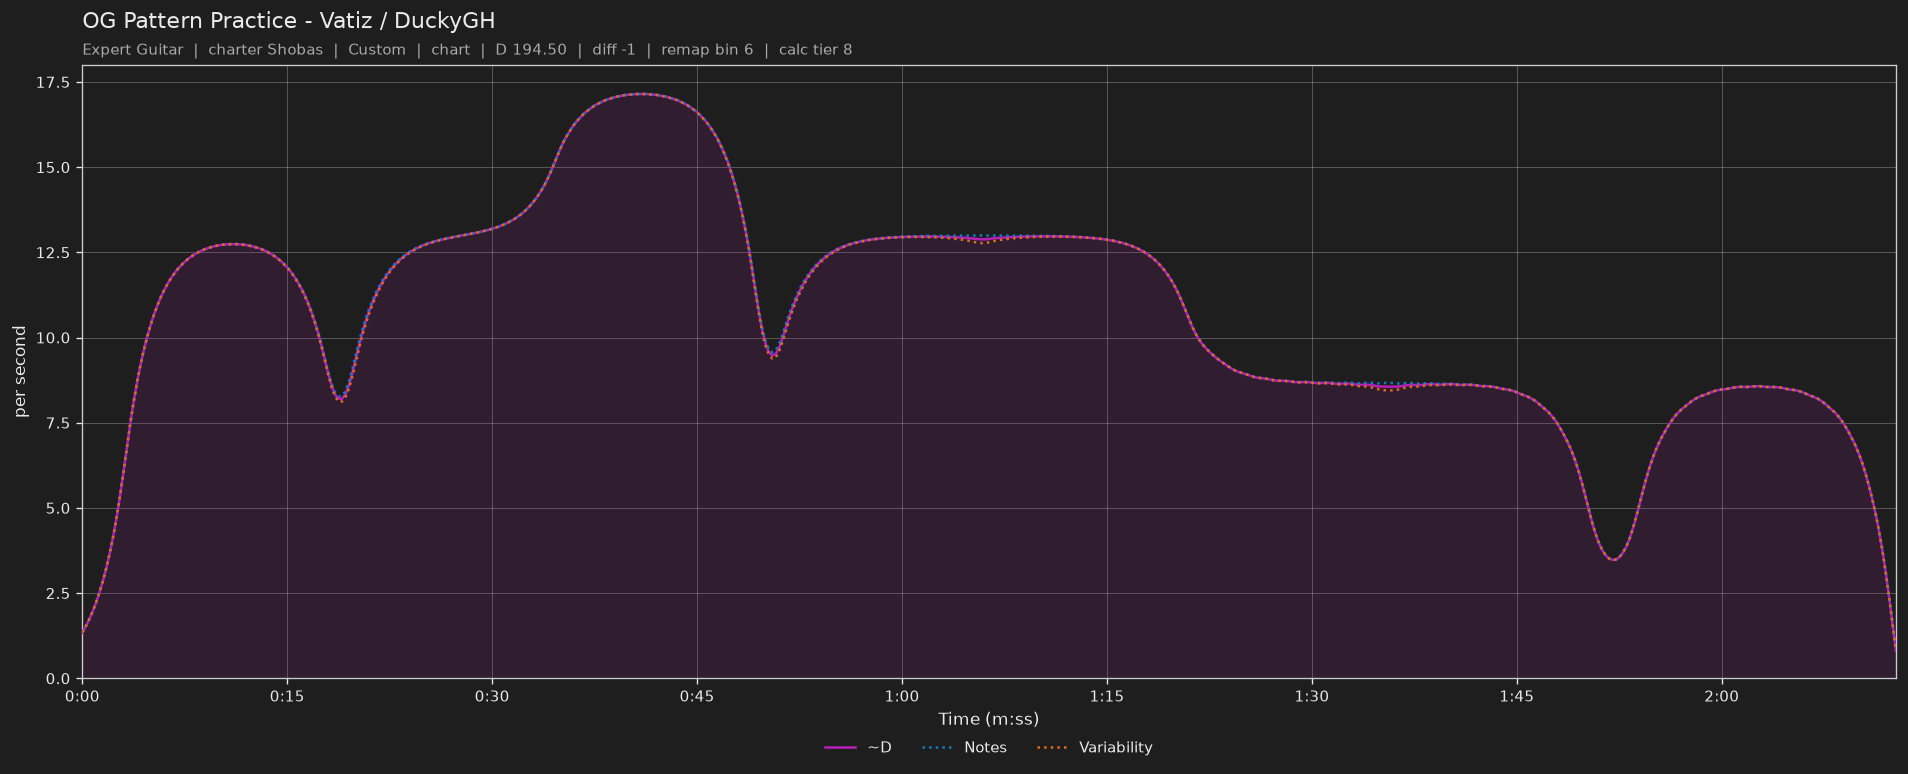Click the 0:00 x-axis tick label
Viewport: 1908px width, 774px height.
pos(82,696)
